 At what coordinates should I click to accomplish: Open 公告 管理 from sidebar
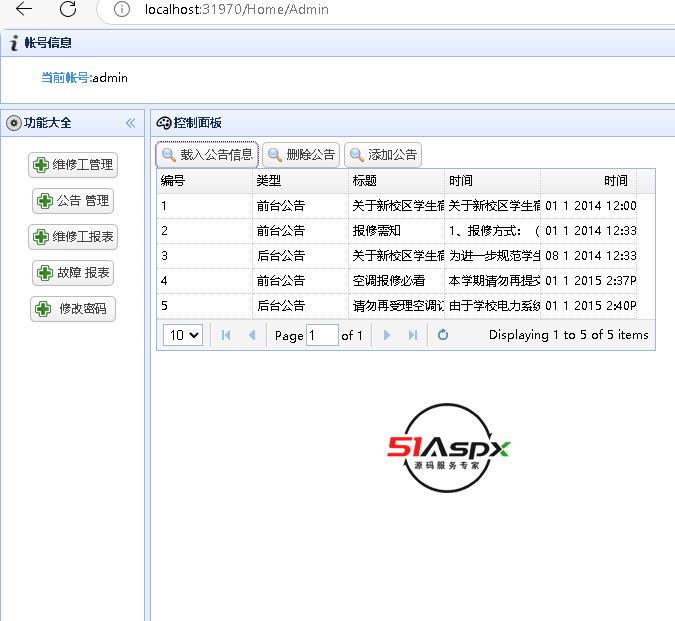73,201
